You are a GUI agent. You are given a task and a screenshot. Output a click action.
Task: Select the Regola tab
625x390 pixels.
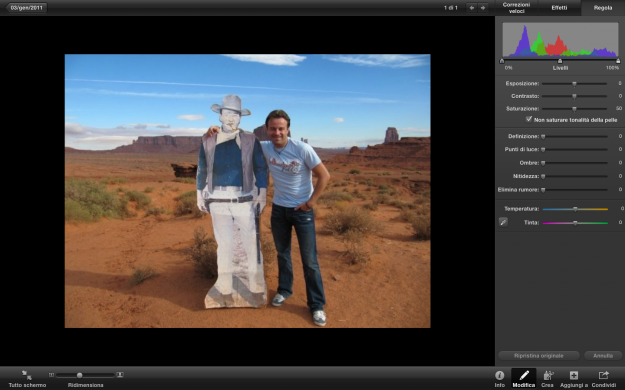(603, 8)
